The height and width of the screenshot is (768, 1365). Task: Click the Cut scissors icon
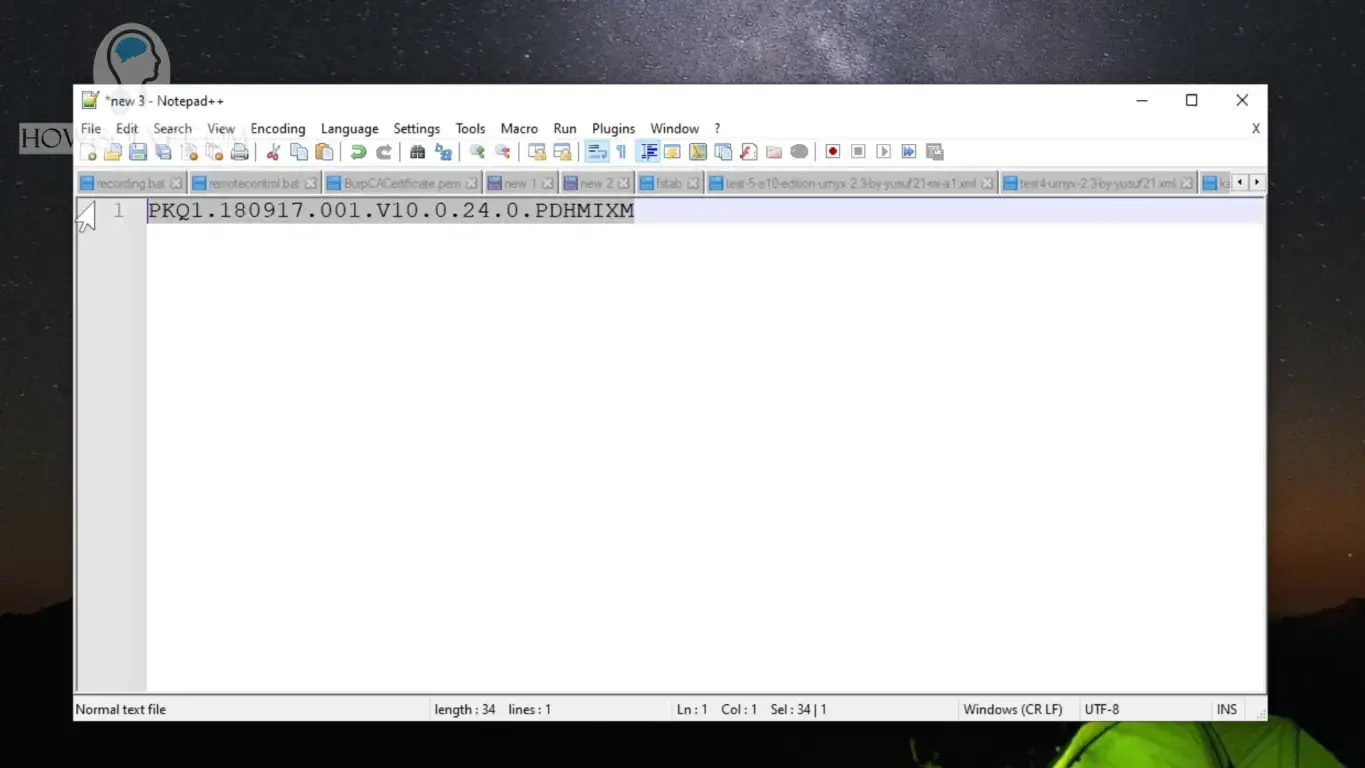(x=273, y=152)
